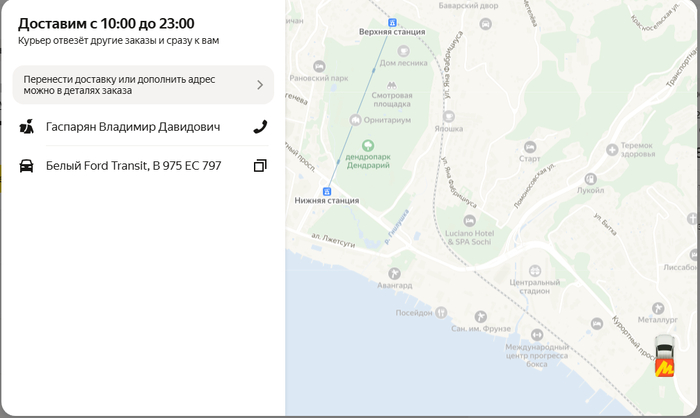Open the reschedule delivery banner
The image size is (700, 418).
pyautogui.click(x=142, y=85)
